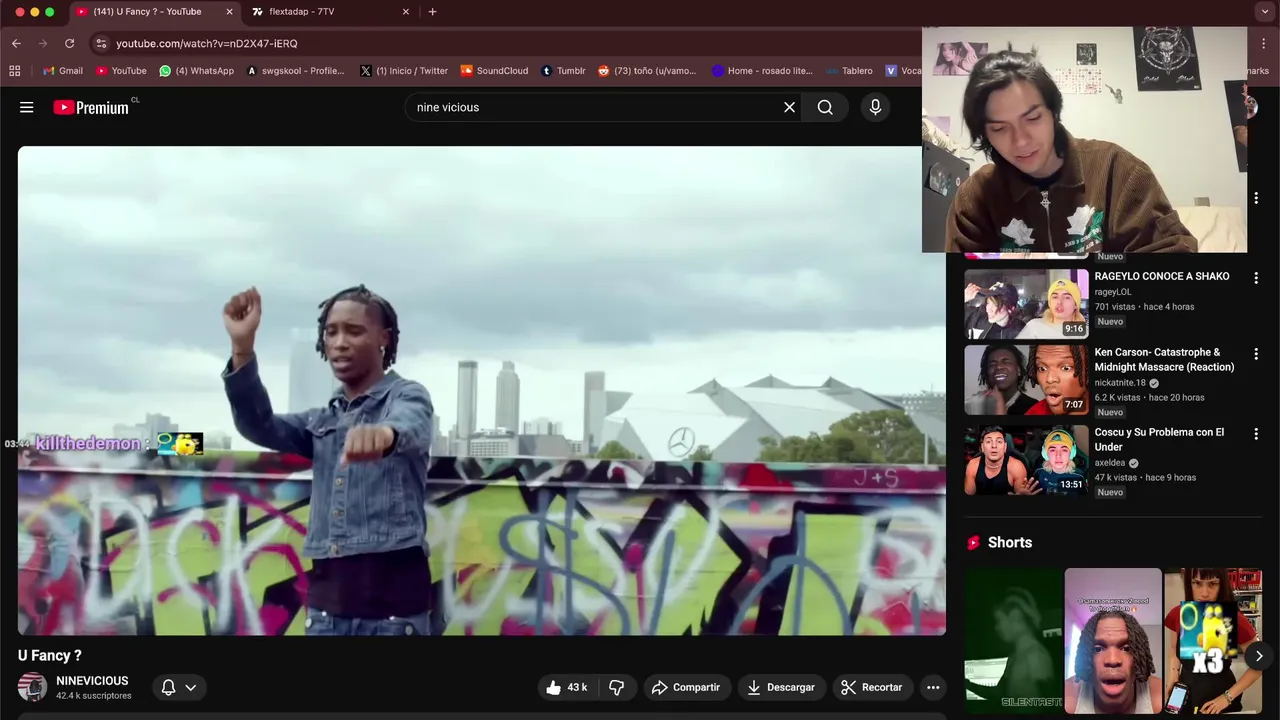Image resolution: width=1280 pixels, height=720 pixels.
Task: Focus the address bar URL
Action: click(206, 43)
